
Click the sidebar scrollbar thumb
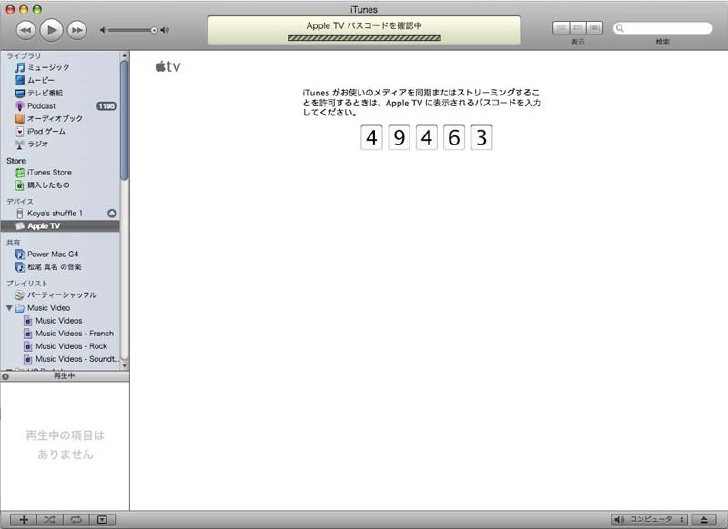tap(124, 121)
